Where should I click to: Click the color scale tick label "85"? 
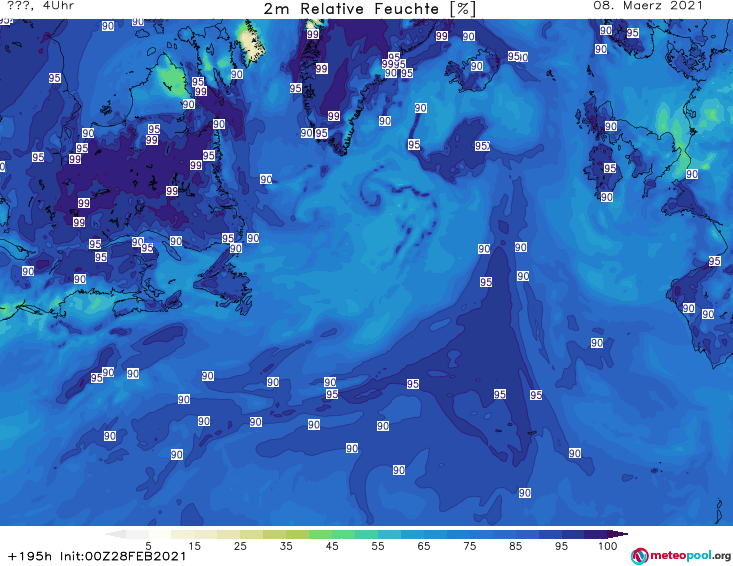pos(515,546)
